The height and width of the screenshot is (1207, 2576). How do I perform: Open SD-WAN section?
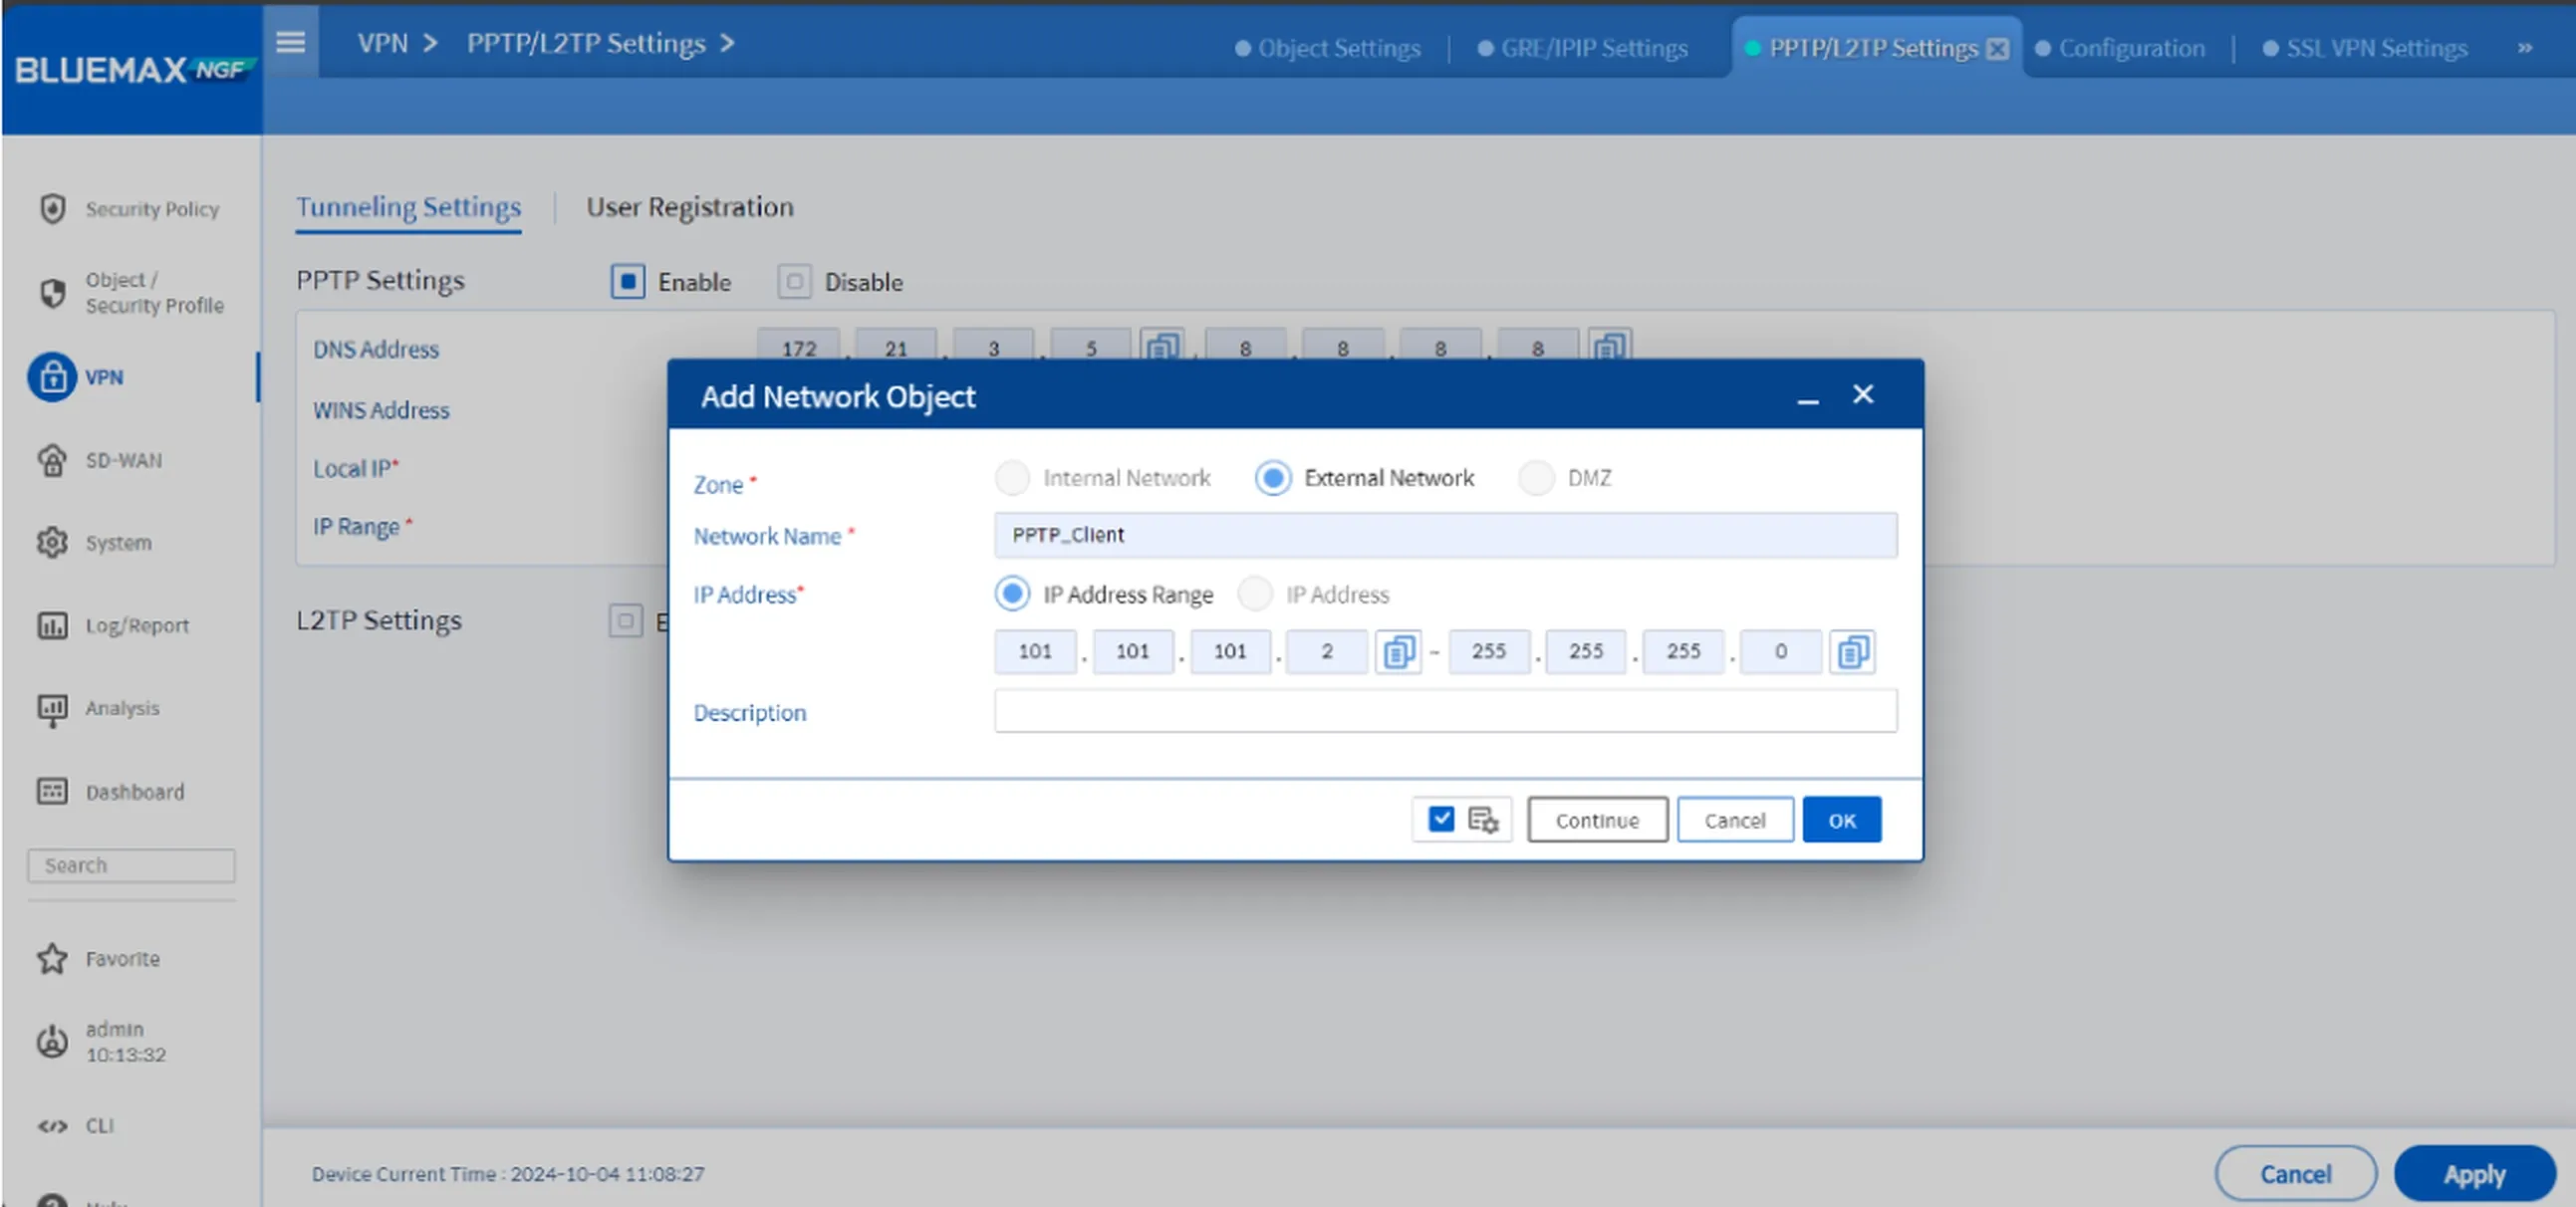pos(100,460)
